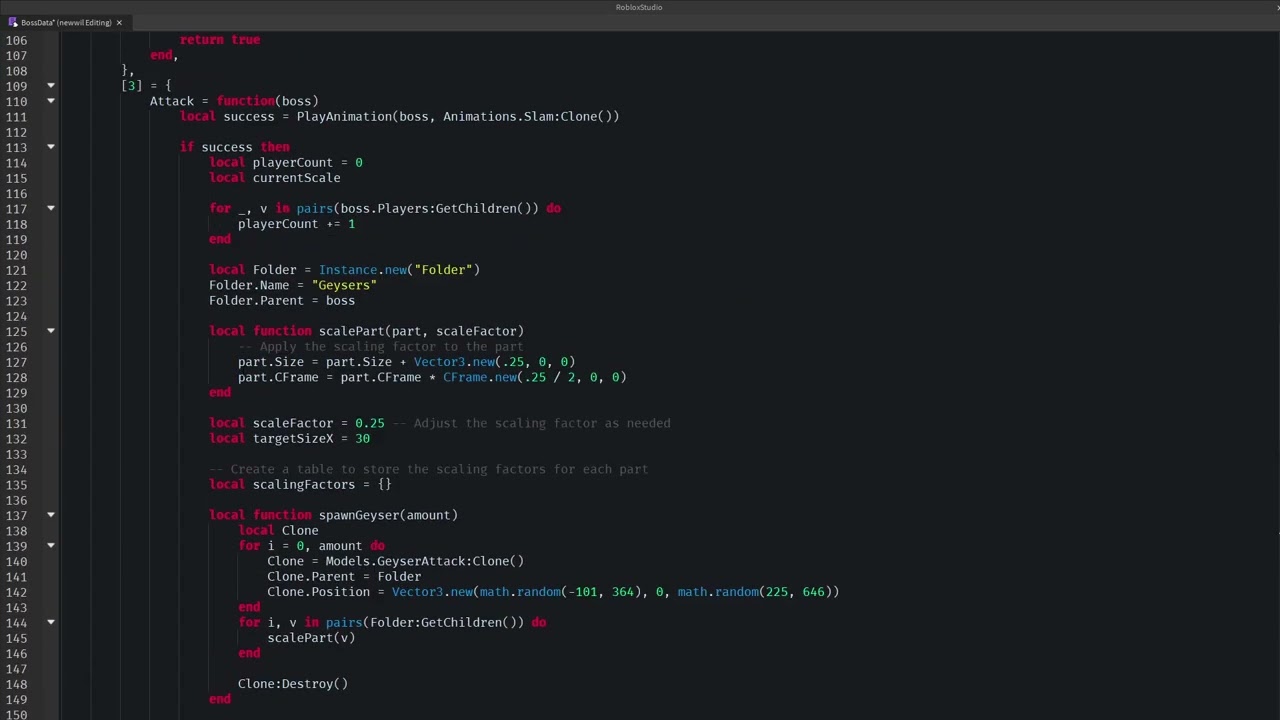The image size is (1280, 720).
Task: Collapse the scalePart function definition
Action: [51, 331]
